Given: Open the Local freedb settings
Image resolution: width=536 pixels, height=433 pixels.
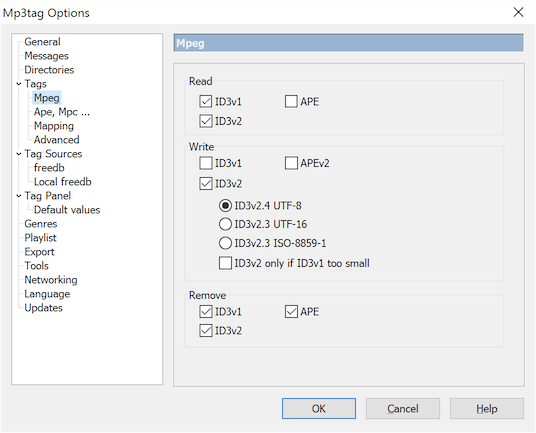Looking at the screenshot, I should 63,182.
